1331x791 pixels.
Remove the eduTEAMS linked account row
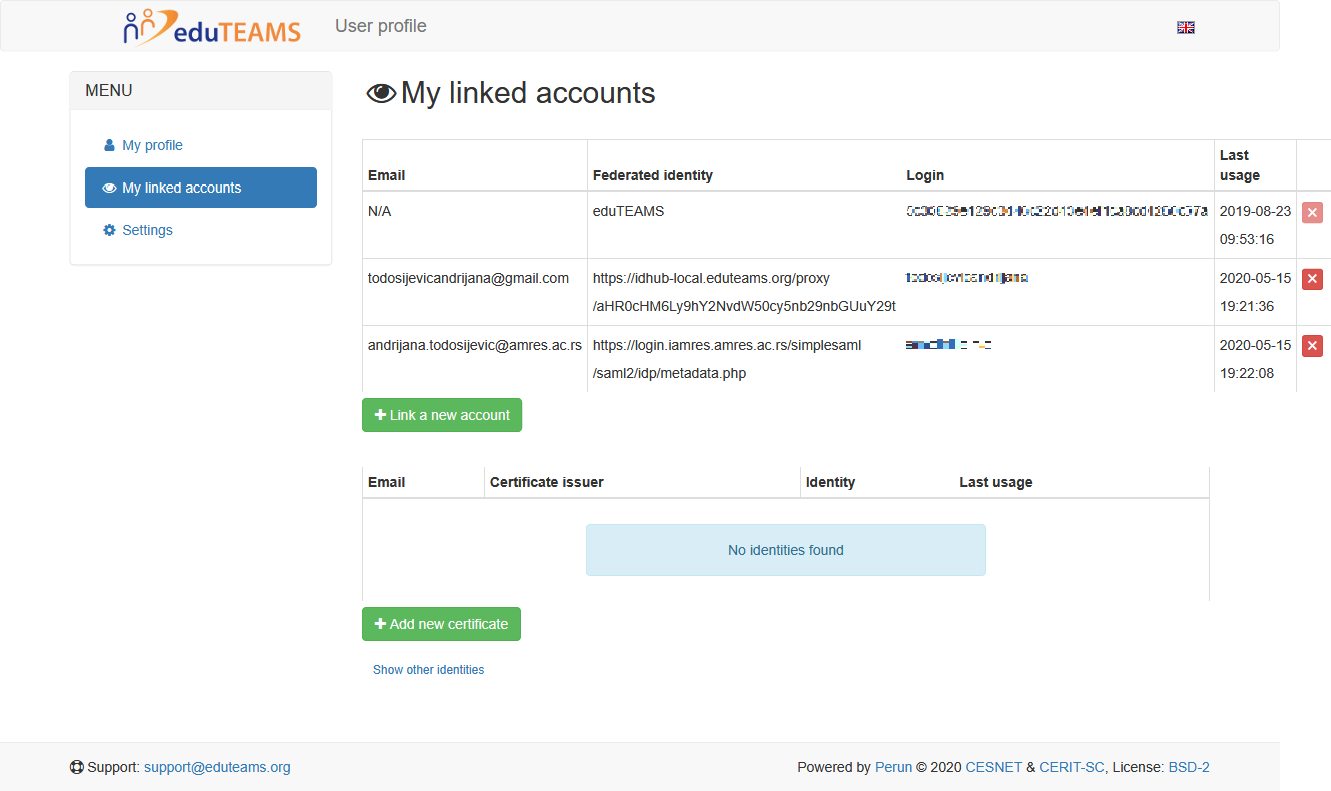click(1312, 212)
